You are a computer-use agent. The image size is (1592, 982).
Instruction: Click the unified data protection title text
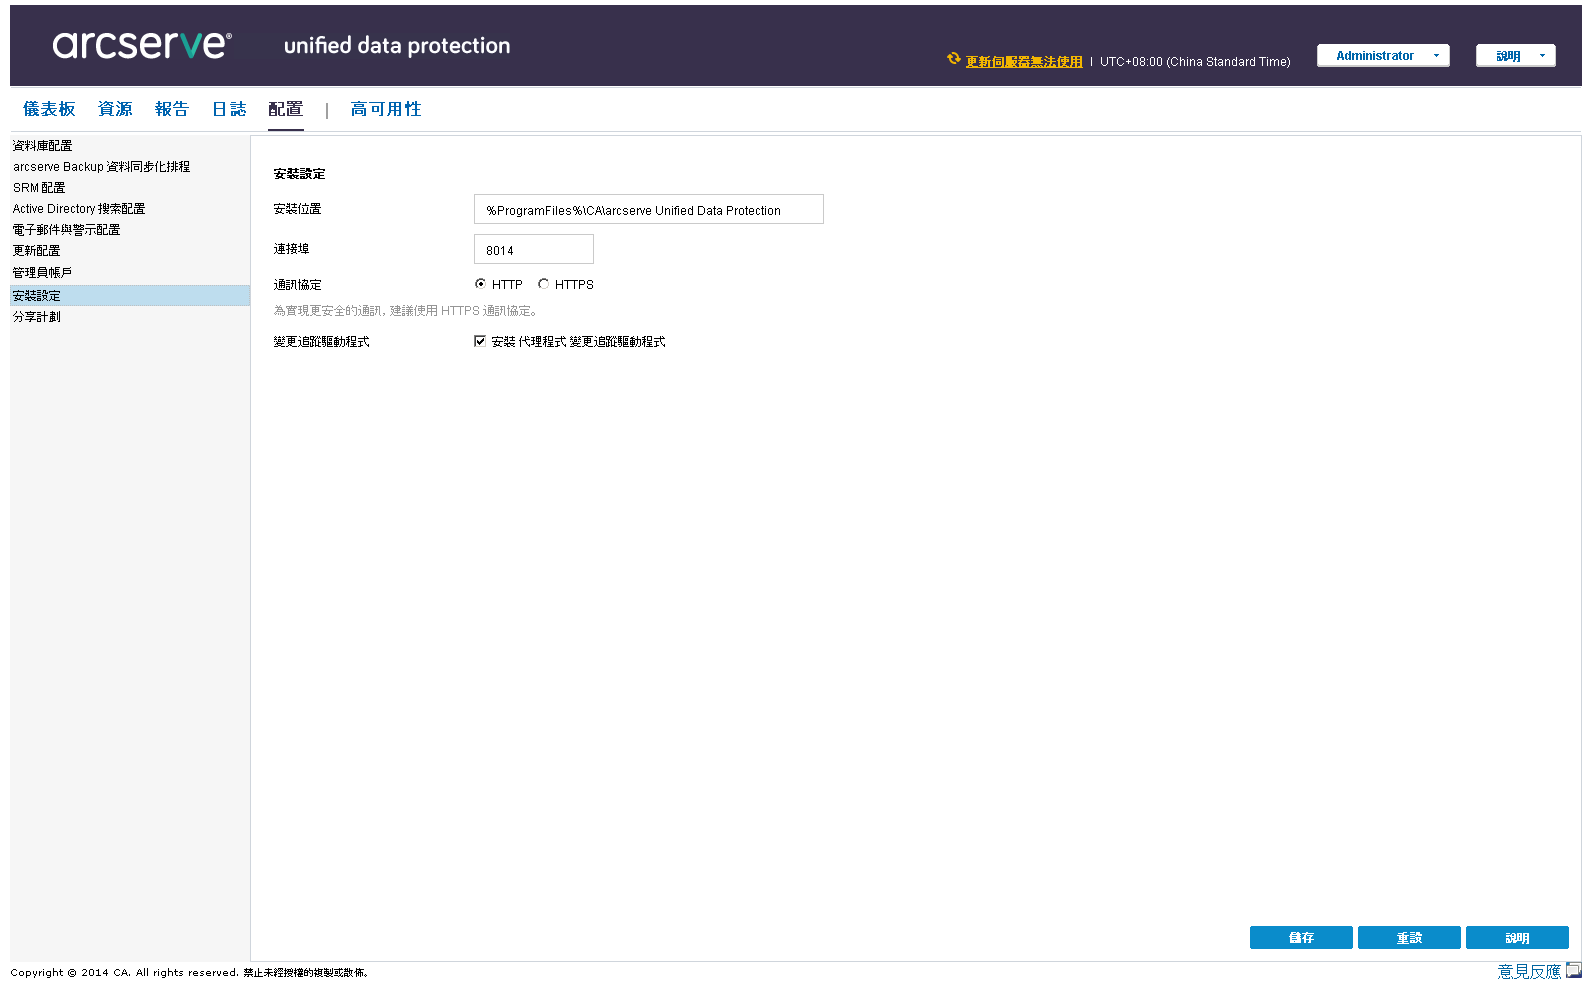(397, 46)
